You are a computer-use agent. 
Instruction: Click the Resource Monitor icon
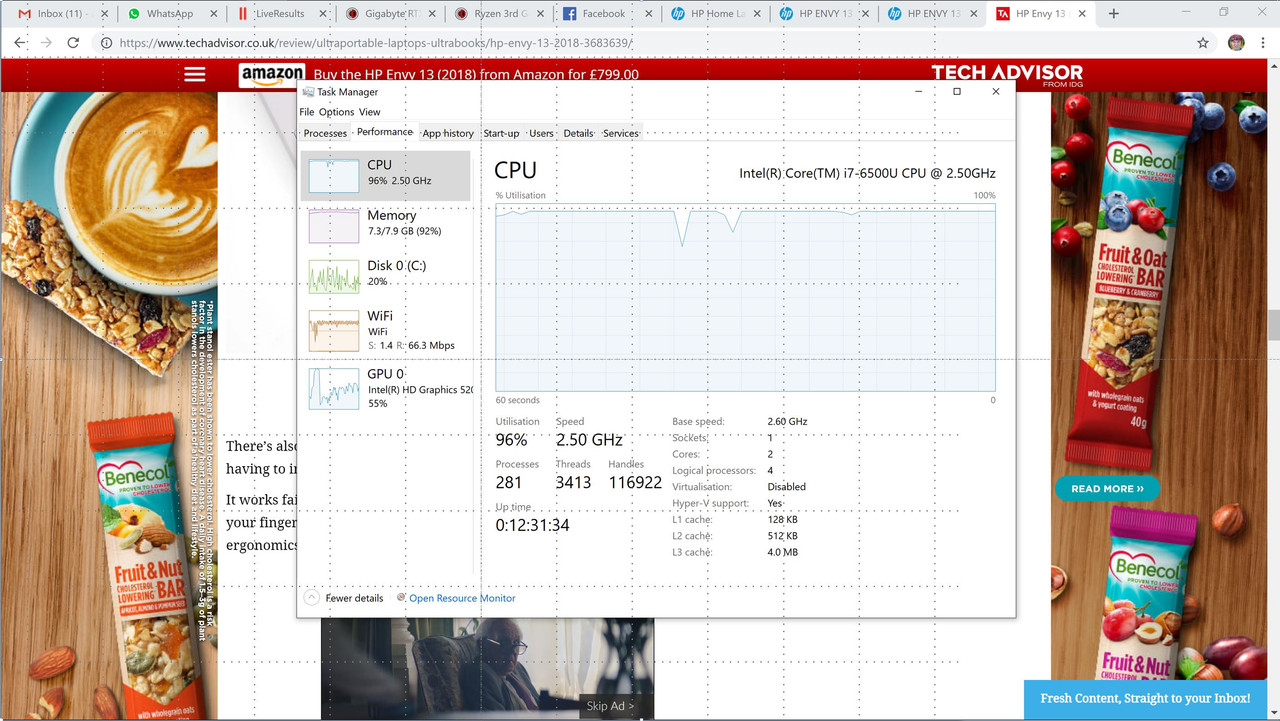(401, 597)
